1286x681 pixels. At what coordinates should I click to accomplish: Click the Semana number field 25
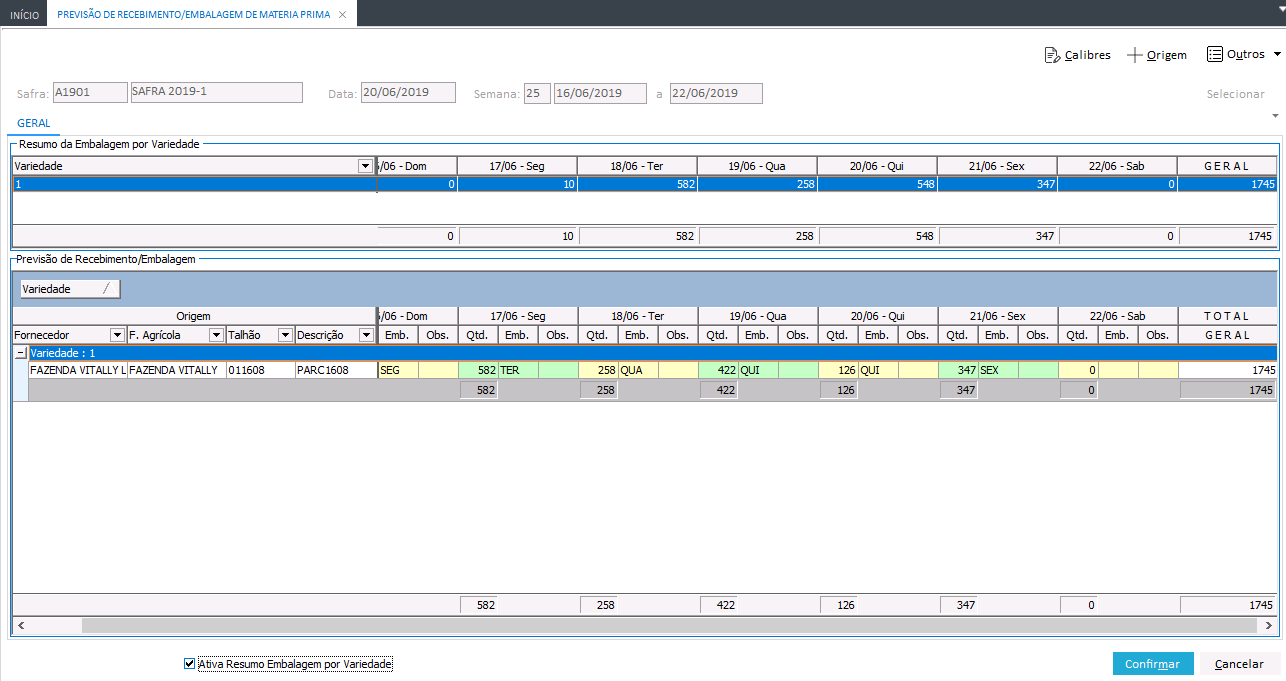(x=537, y=93)
